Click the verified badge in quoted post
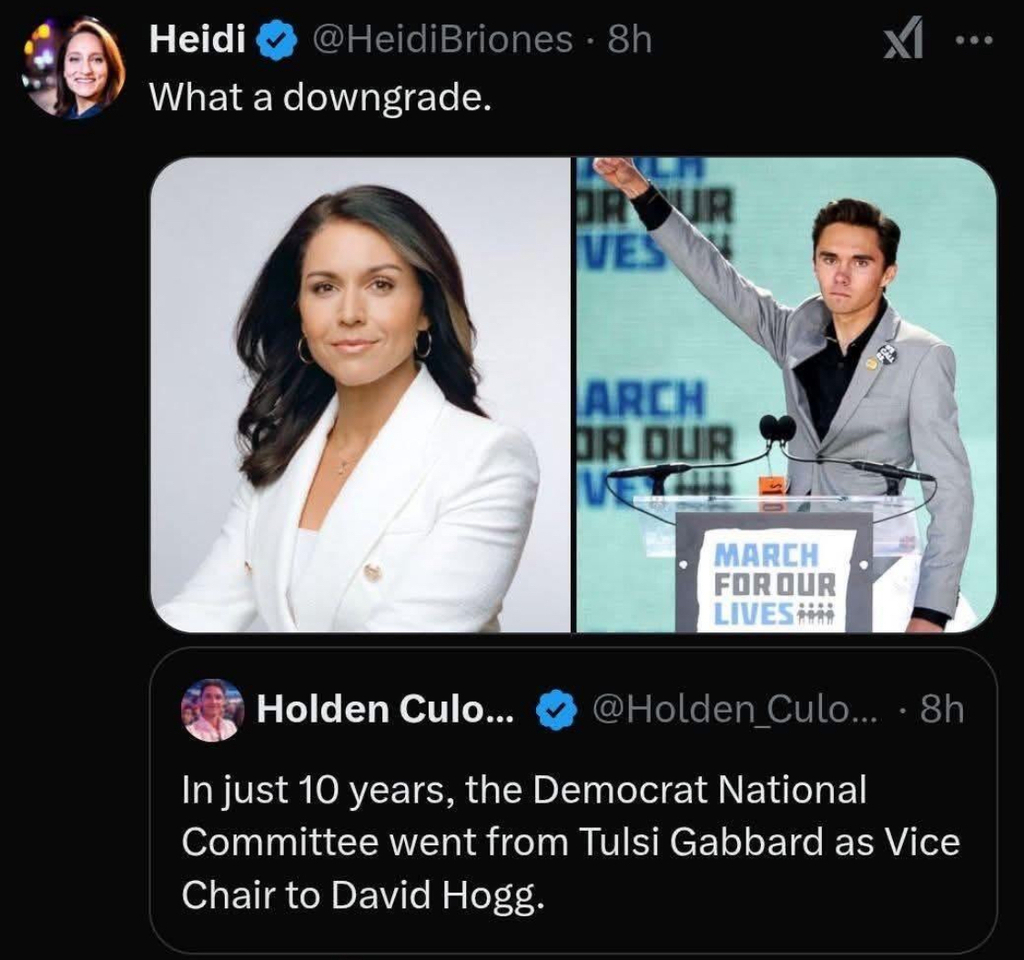The image size is (1024, 960). pyautogui.click(x=555, y=709)
